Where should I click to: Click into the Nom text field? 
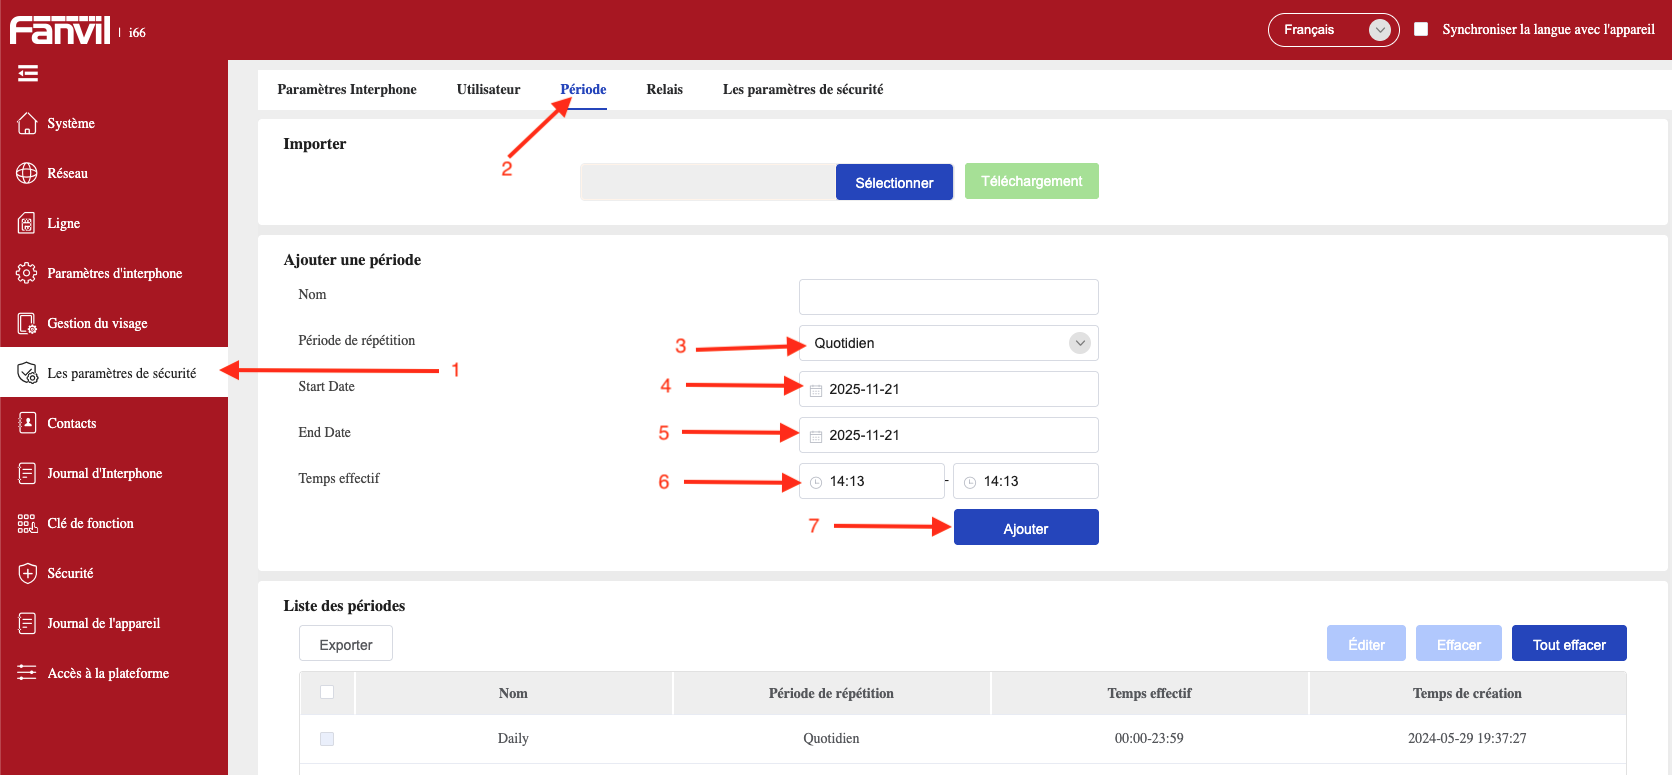coord(948,297)
